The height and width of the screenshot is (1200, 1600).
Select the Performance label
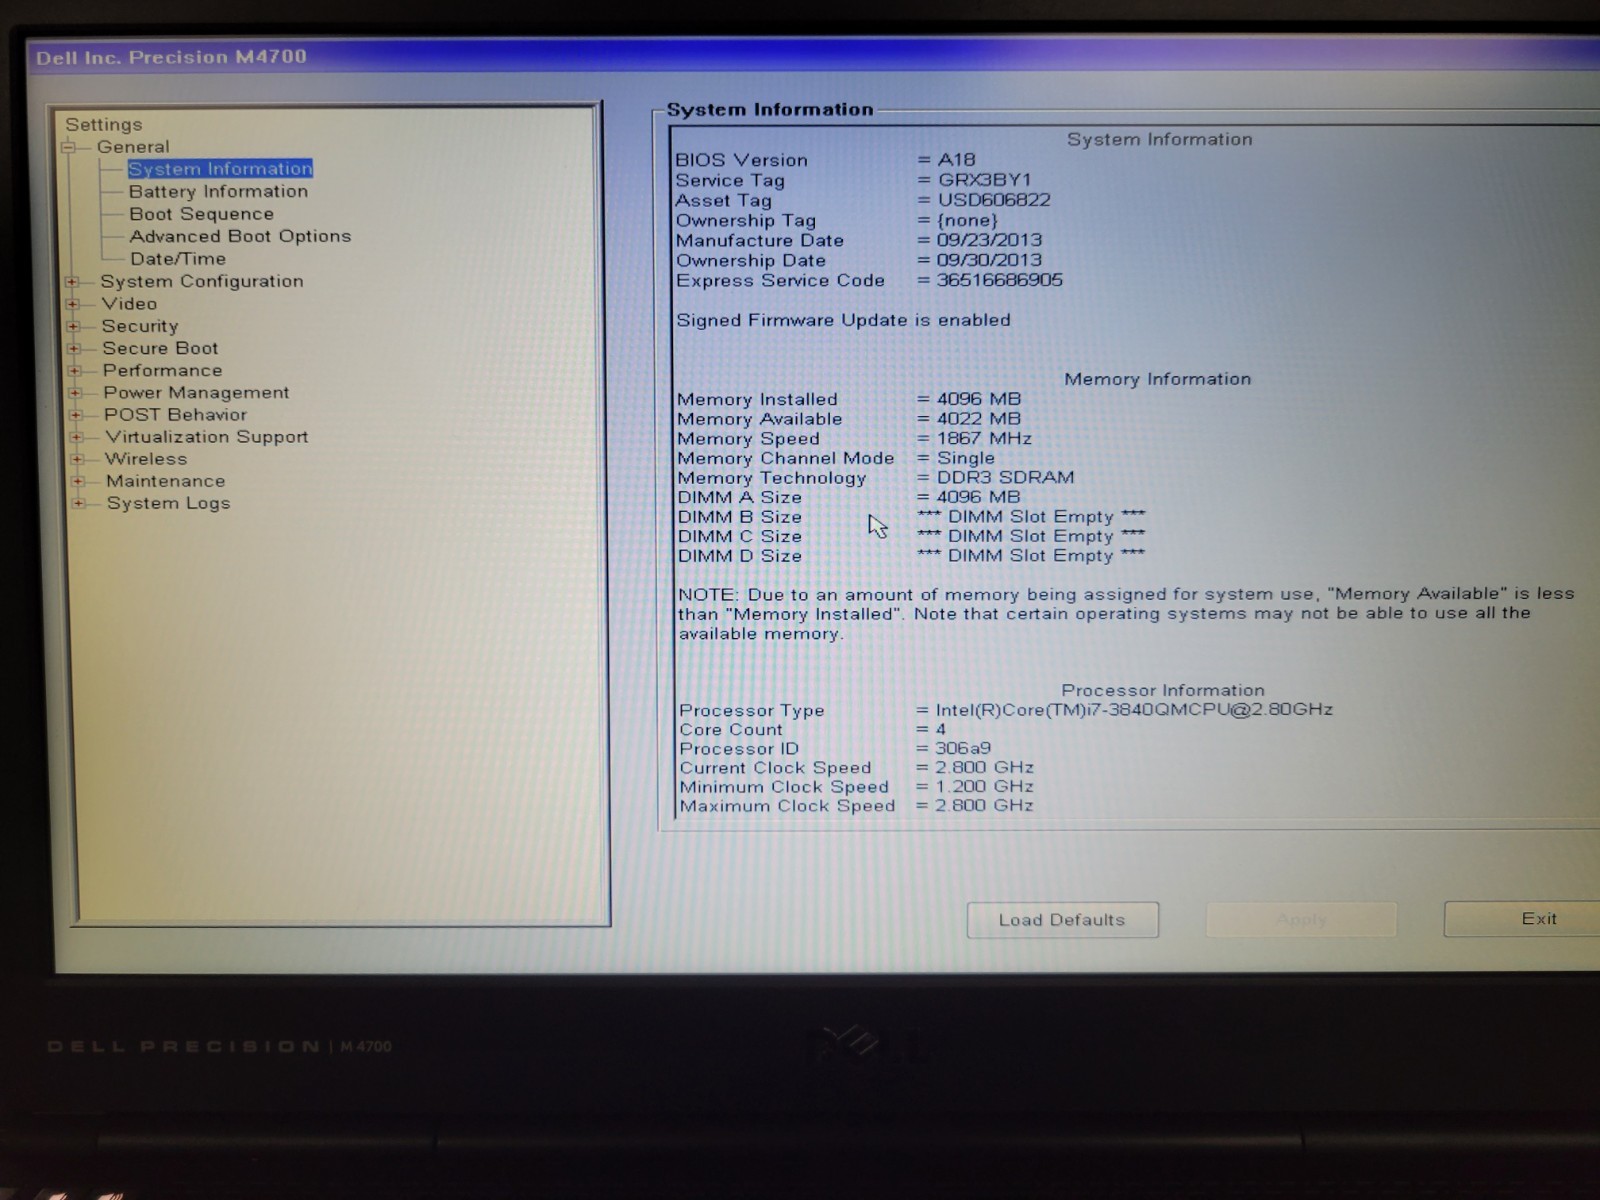(x=162, y=370)
